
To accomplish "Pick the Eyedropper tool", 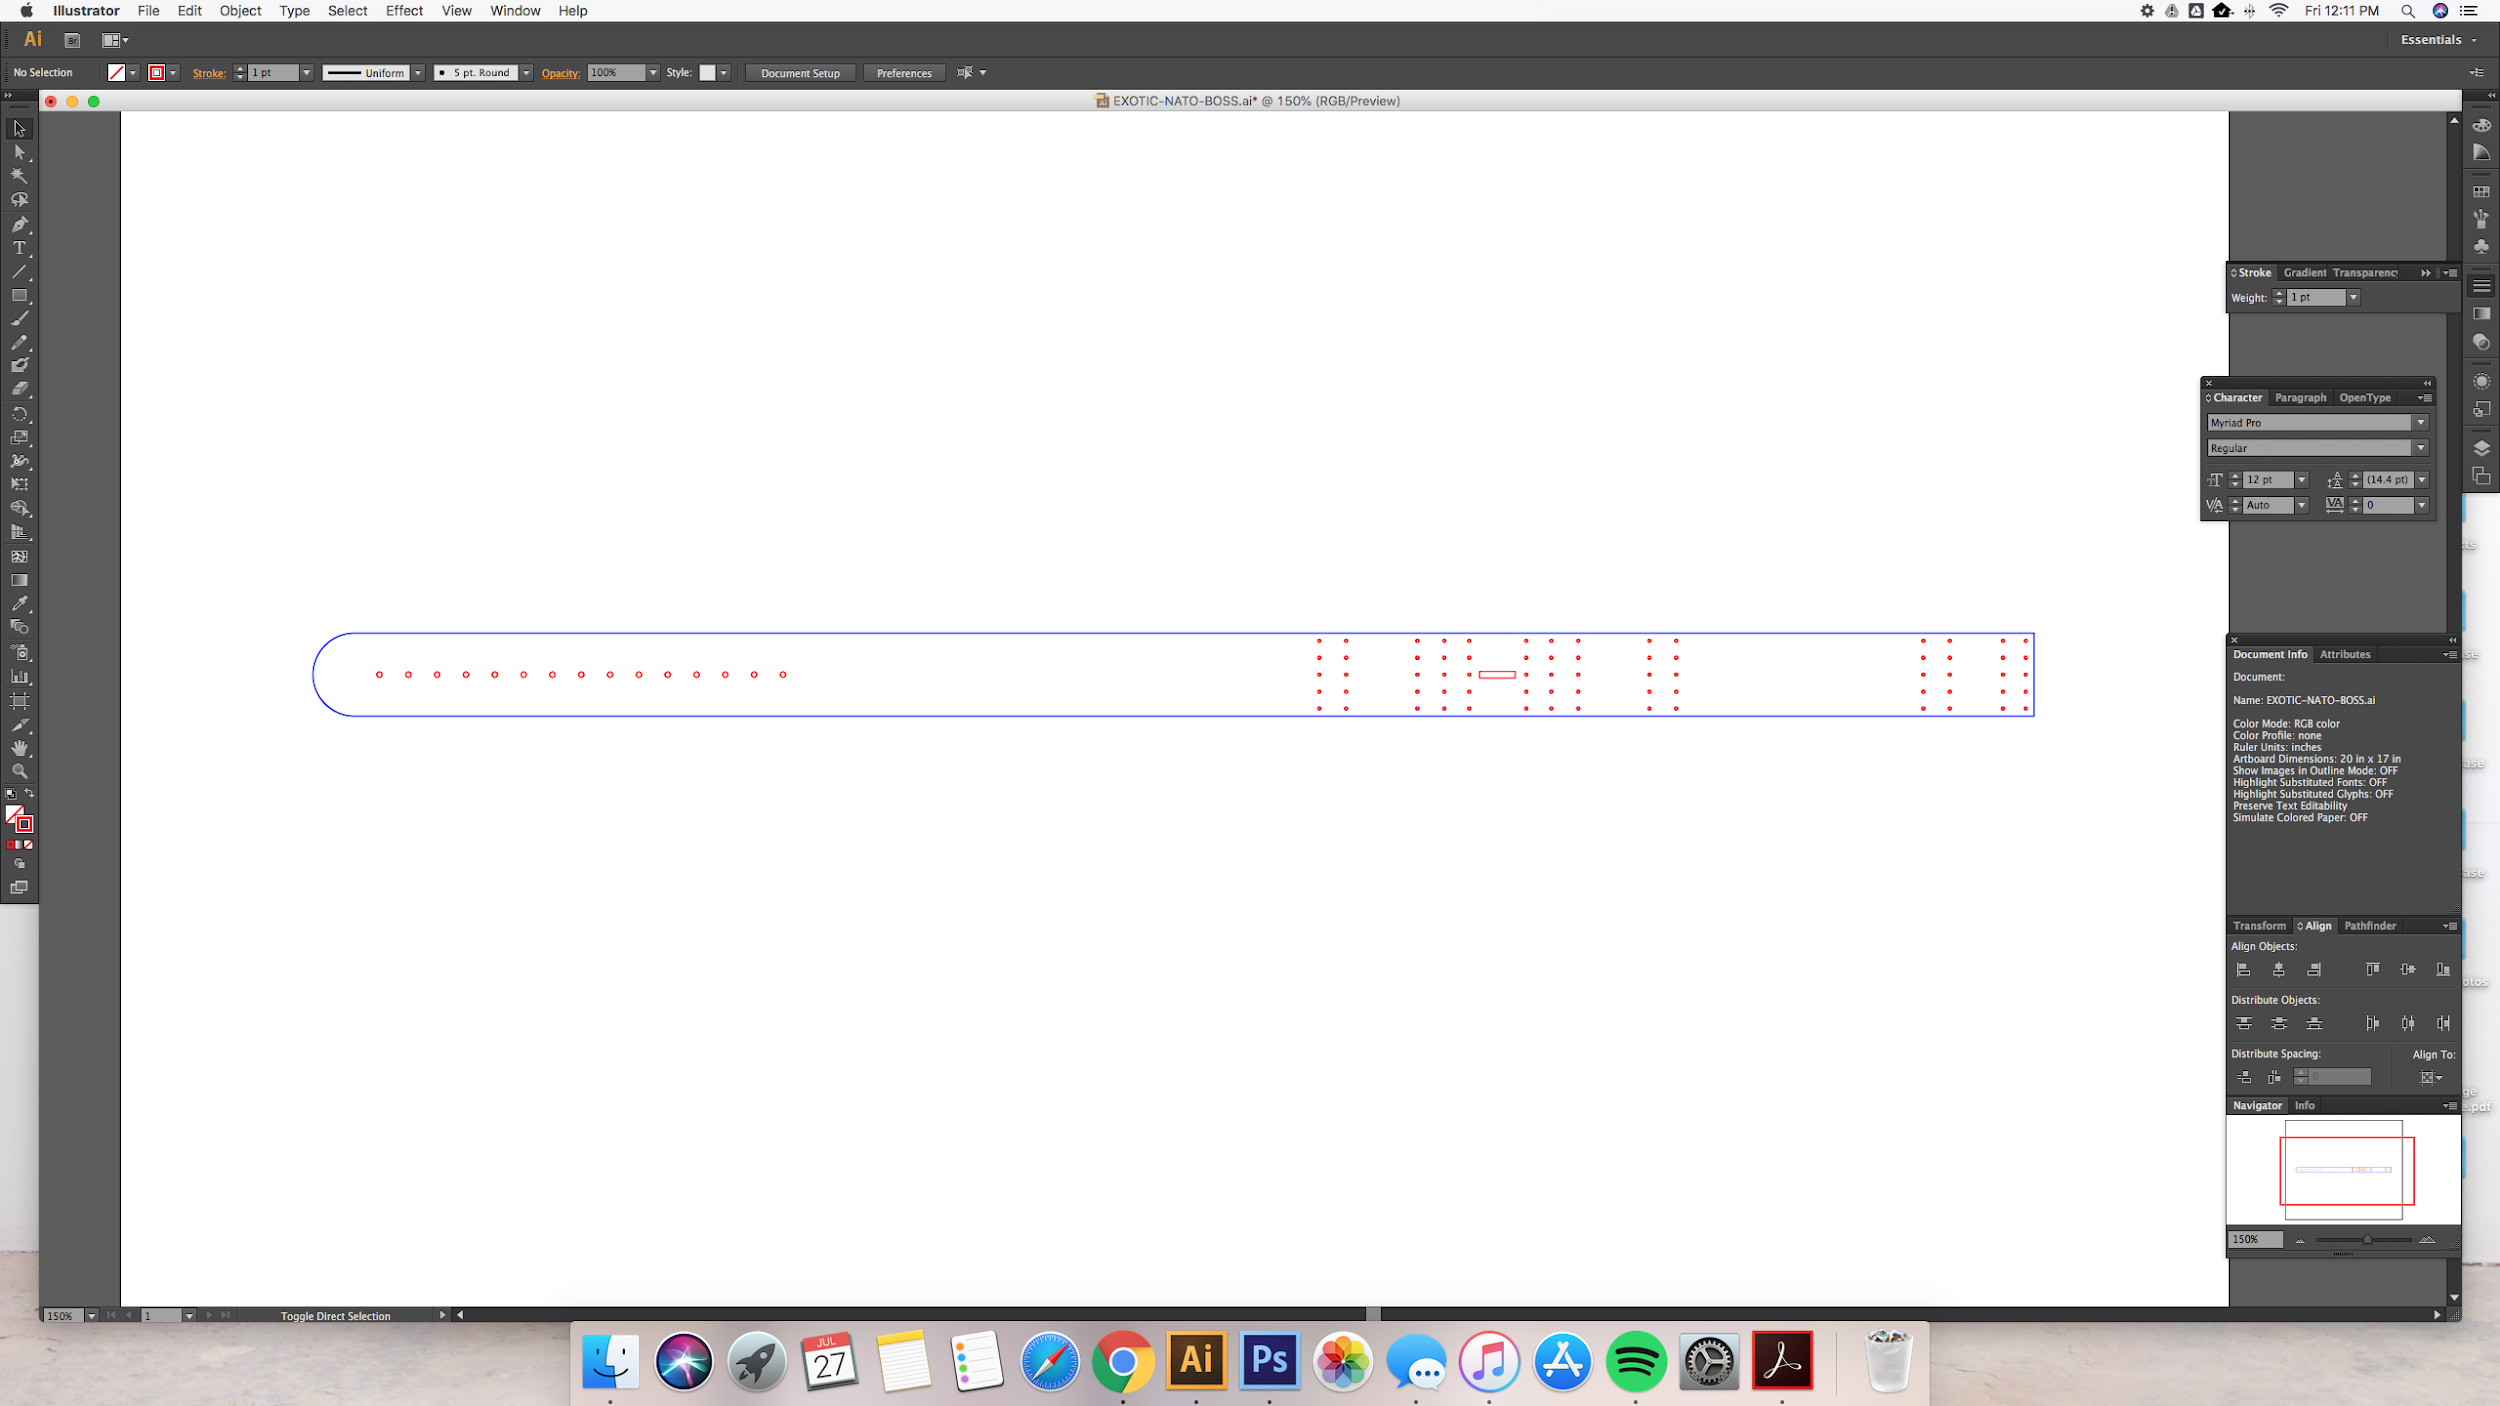I will pyautogui.click(x=19, y=604).
